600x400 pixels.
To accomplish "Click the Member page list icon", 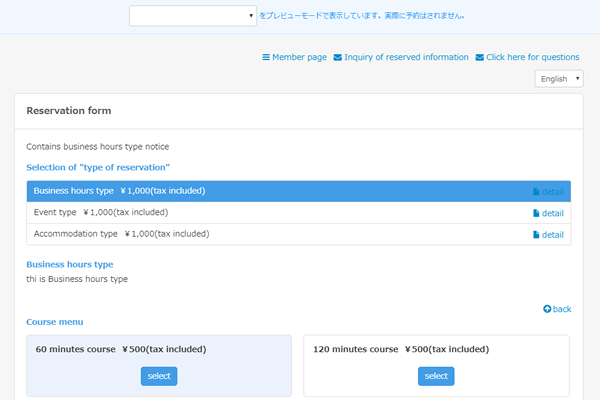I will [x=266, y=58].
